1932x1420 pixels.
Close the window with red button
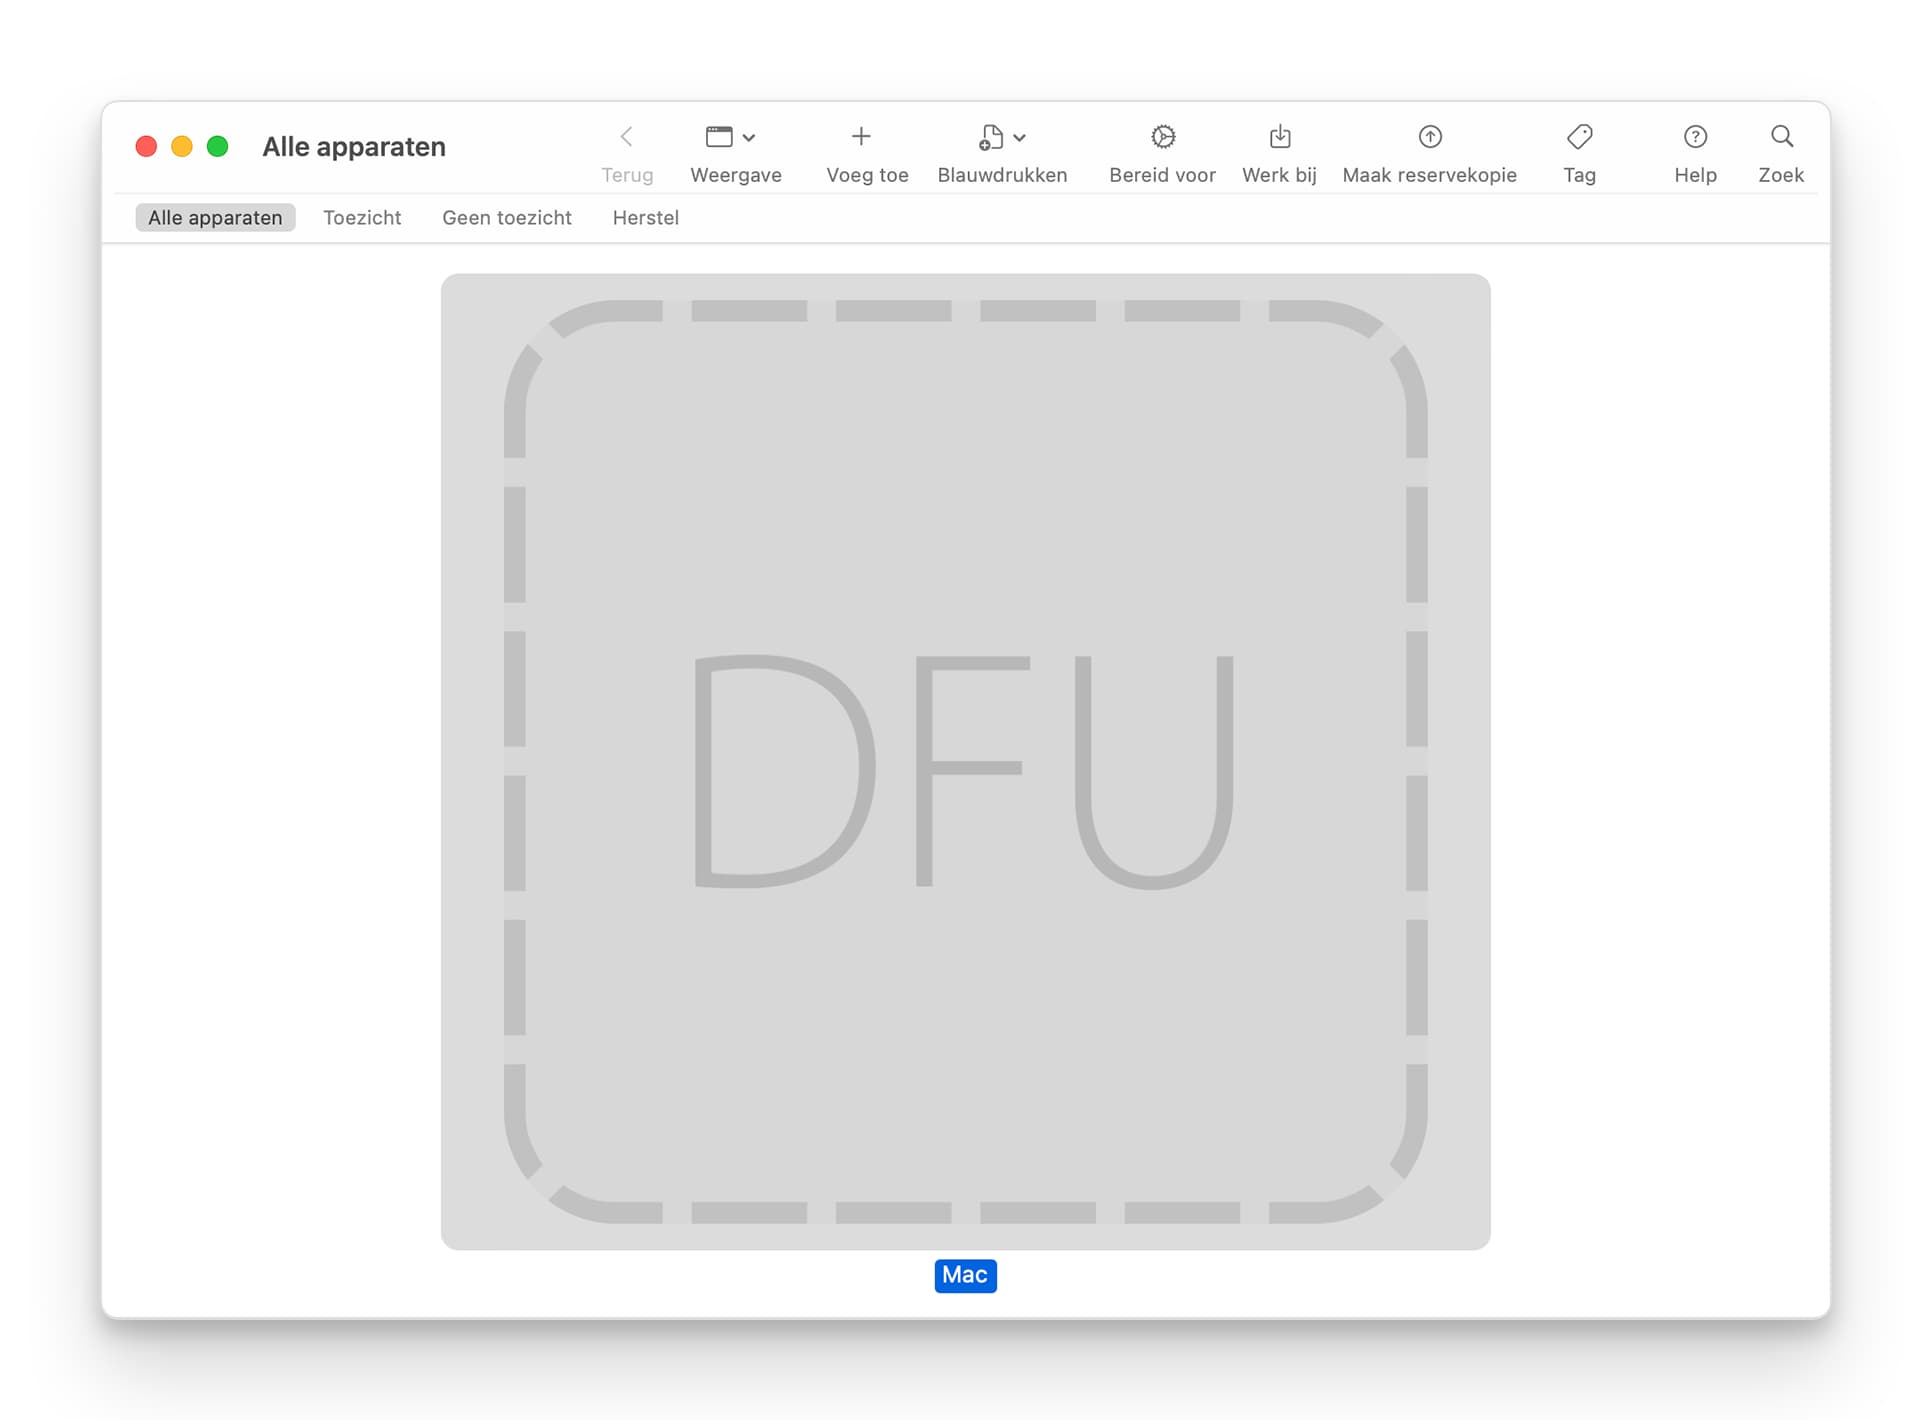[146, 147]
